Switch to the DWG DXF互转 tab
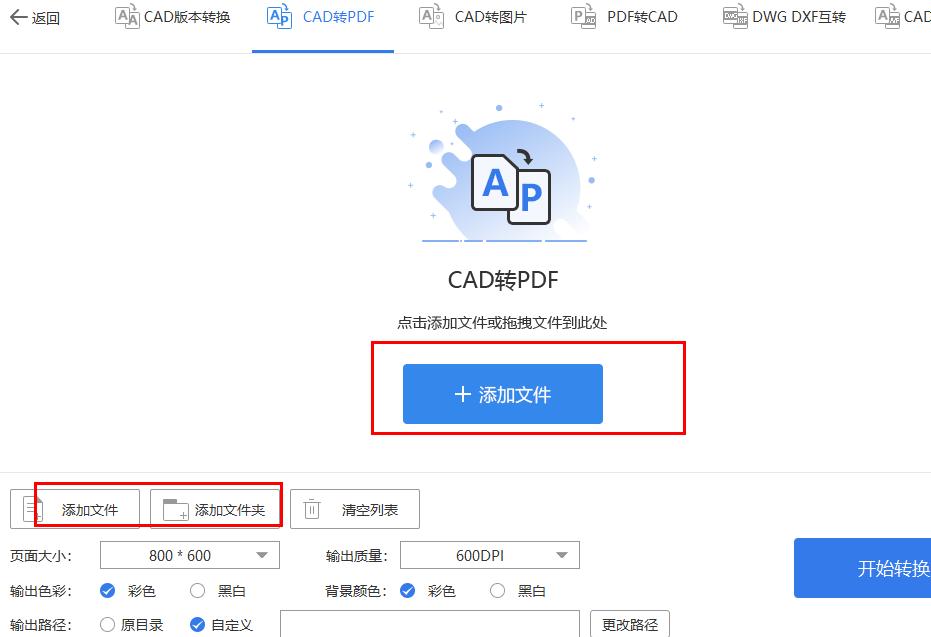Image resolution: width=931 pixels, height=637 pixels. point(784,17)
